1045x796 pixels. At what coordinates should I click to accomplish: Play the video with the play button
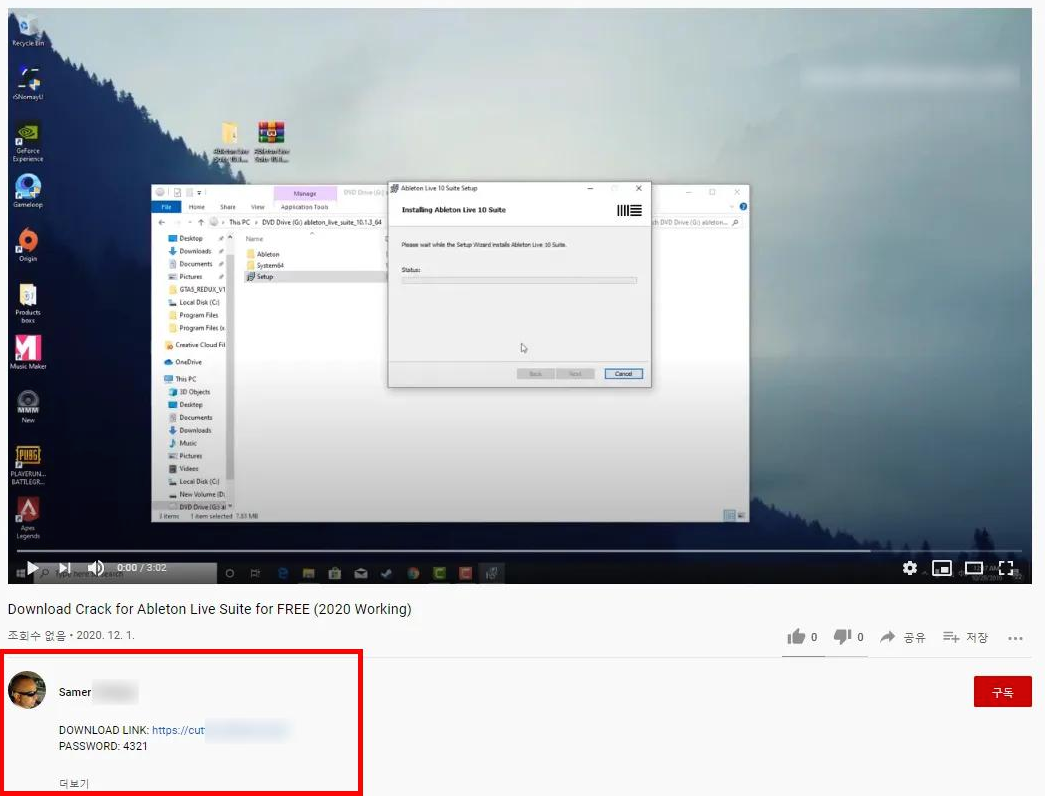pyautogui.click(x=33, y=568)
